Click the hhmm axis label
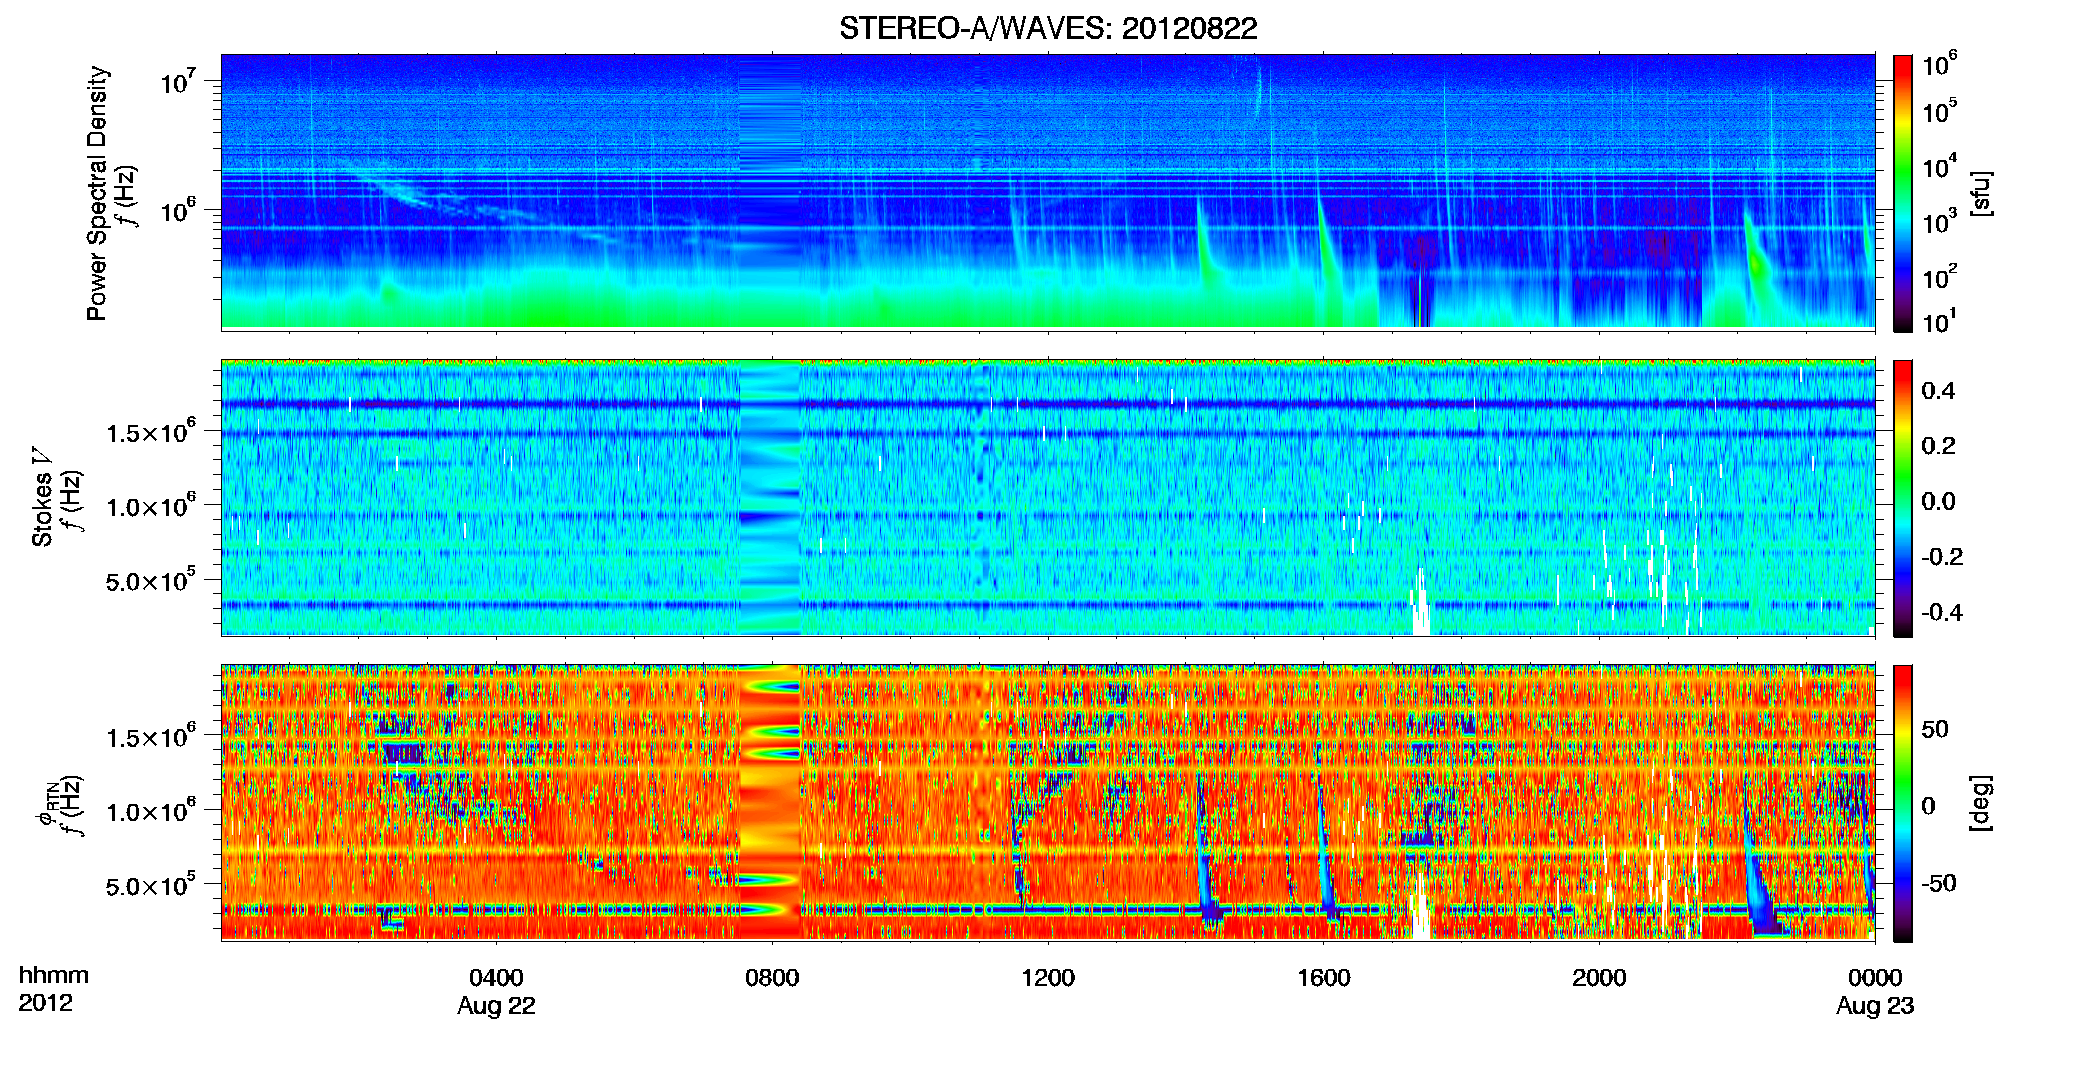2096x1080 pixels. point(54,975)
